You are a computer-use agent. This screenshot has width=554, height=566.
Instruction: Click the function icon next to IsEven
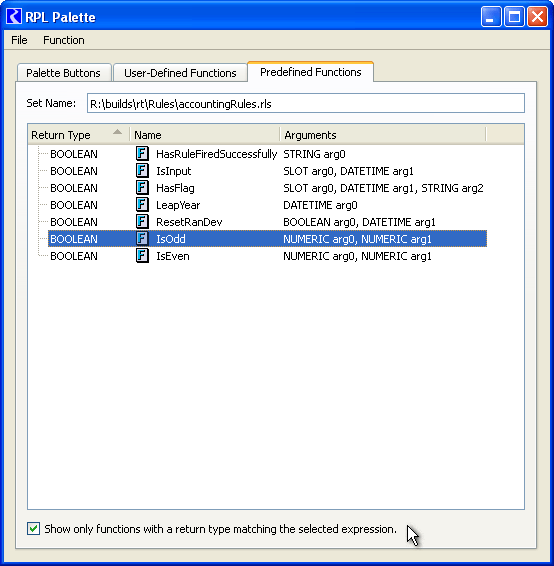point(142,256)
